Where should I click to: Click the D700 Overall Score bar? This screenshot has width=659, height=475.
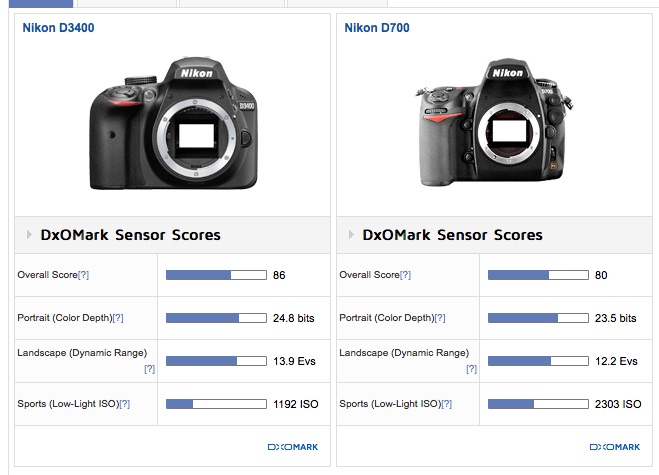coord(538,275)
